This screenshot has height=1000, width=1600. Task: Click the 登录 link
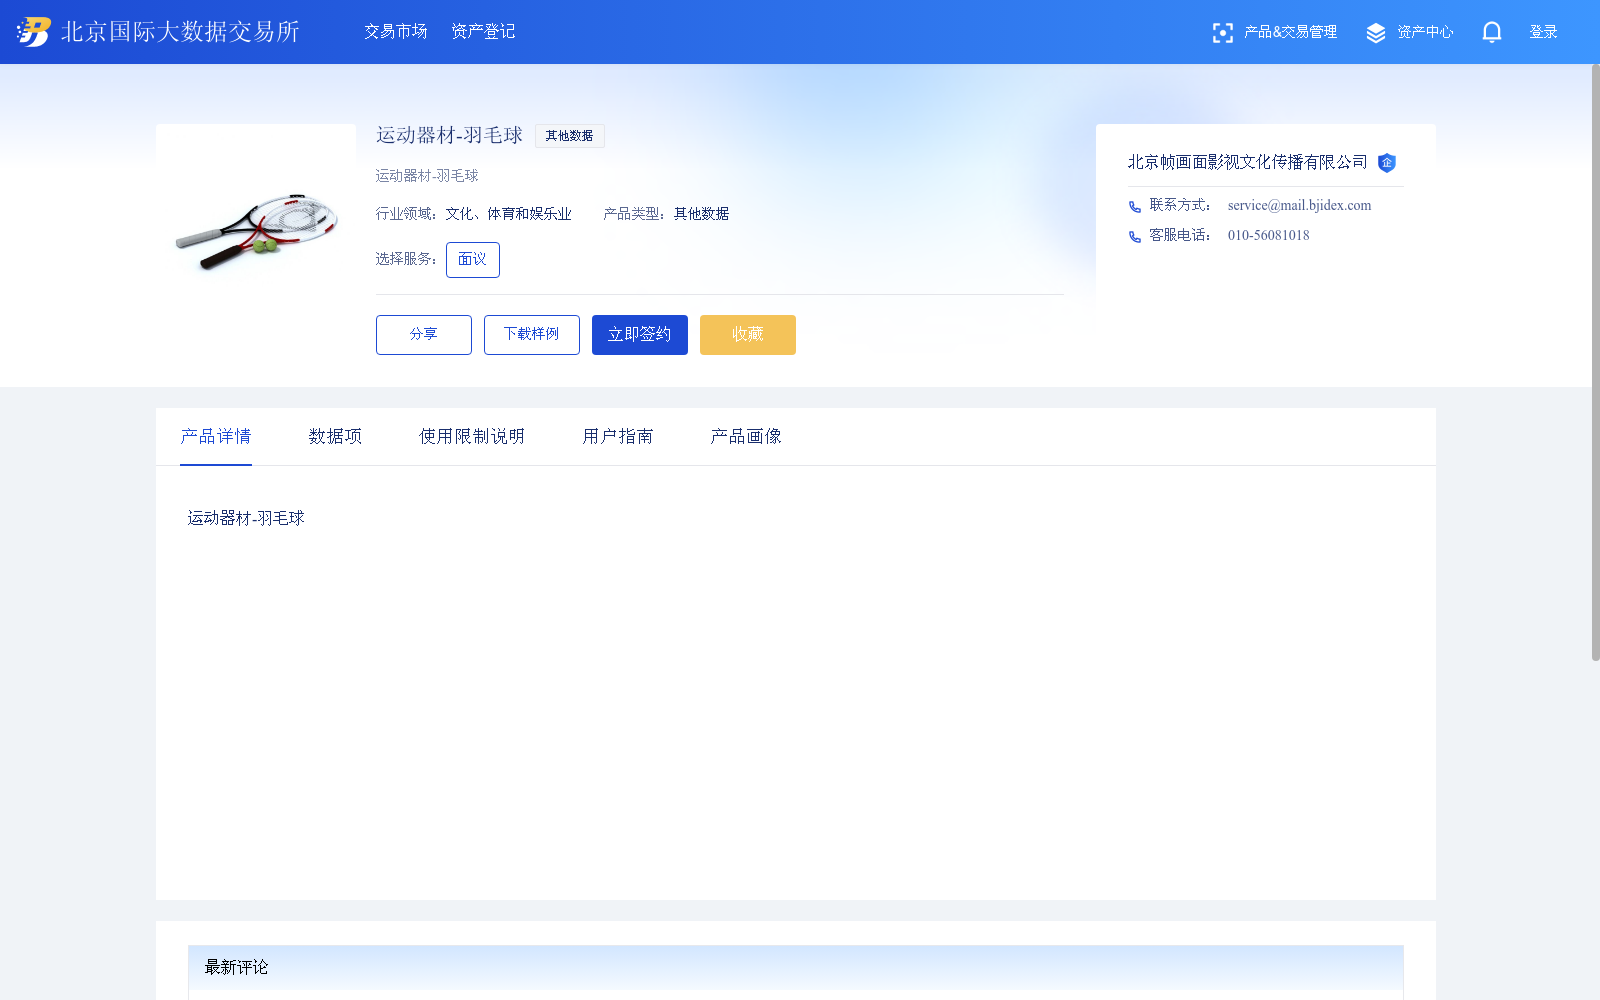pos(1544,32)
